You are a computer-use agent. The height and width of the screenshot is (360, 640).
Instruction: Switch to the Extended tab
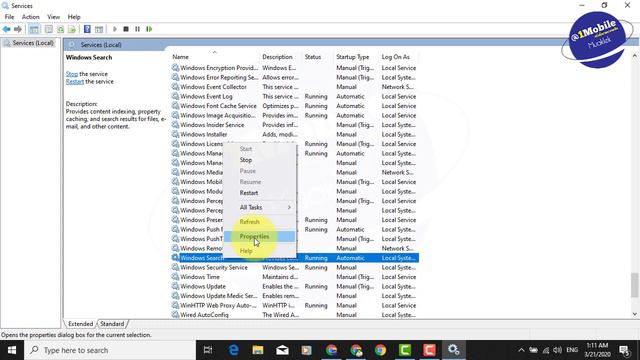click(x=80, y=324)
